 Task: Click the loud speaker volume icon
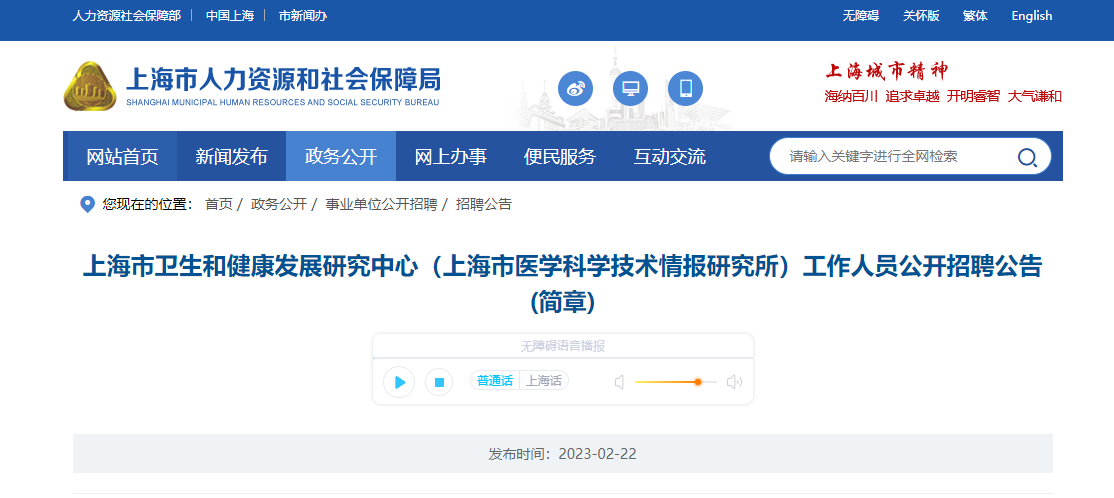click(x=734, y=382)
